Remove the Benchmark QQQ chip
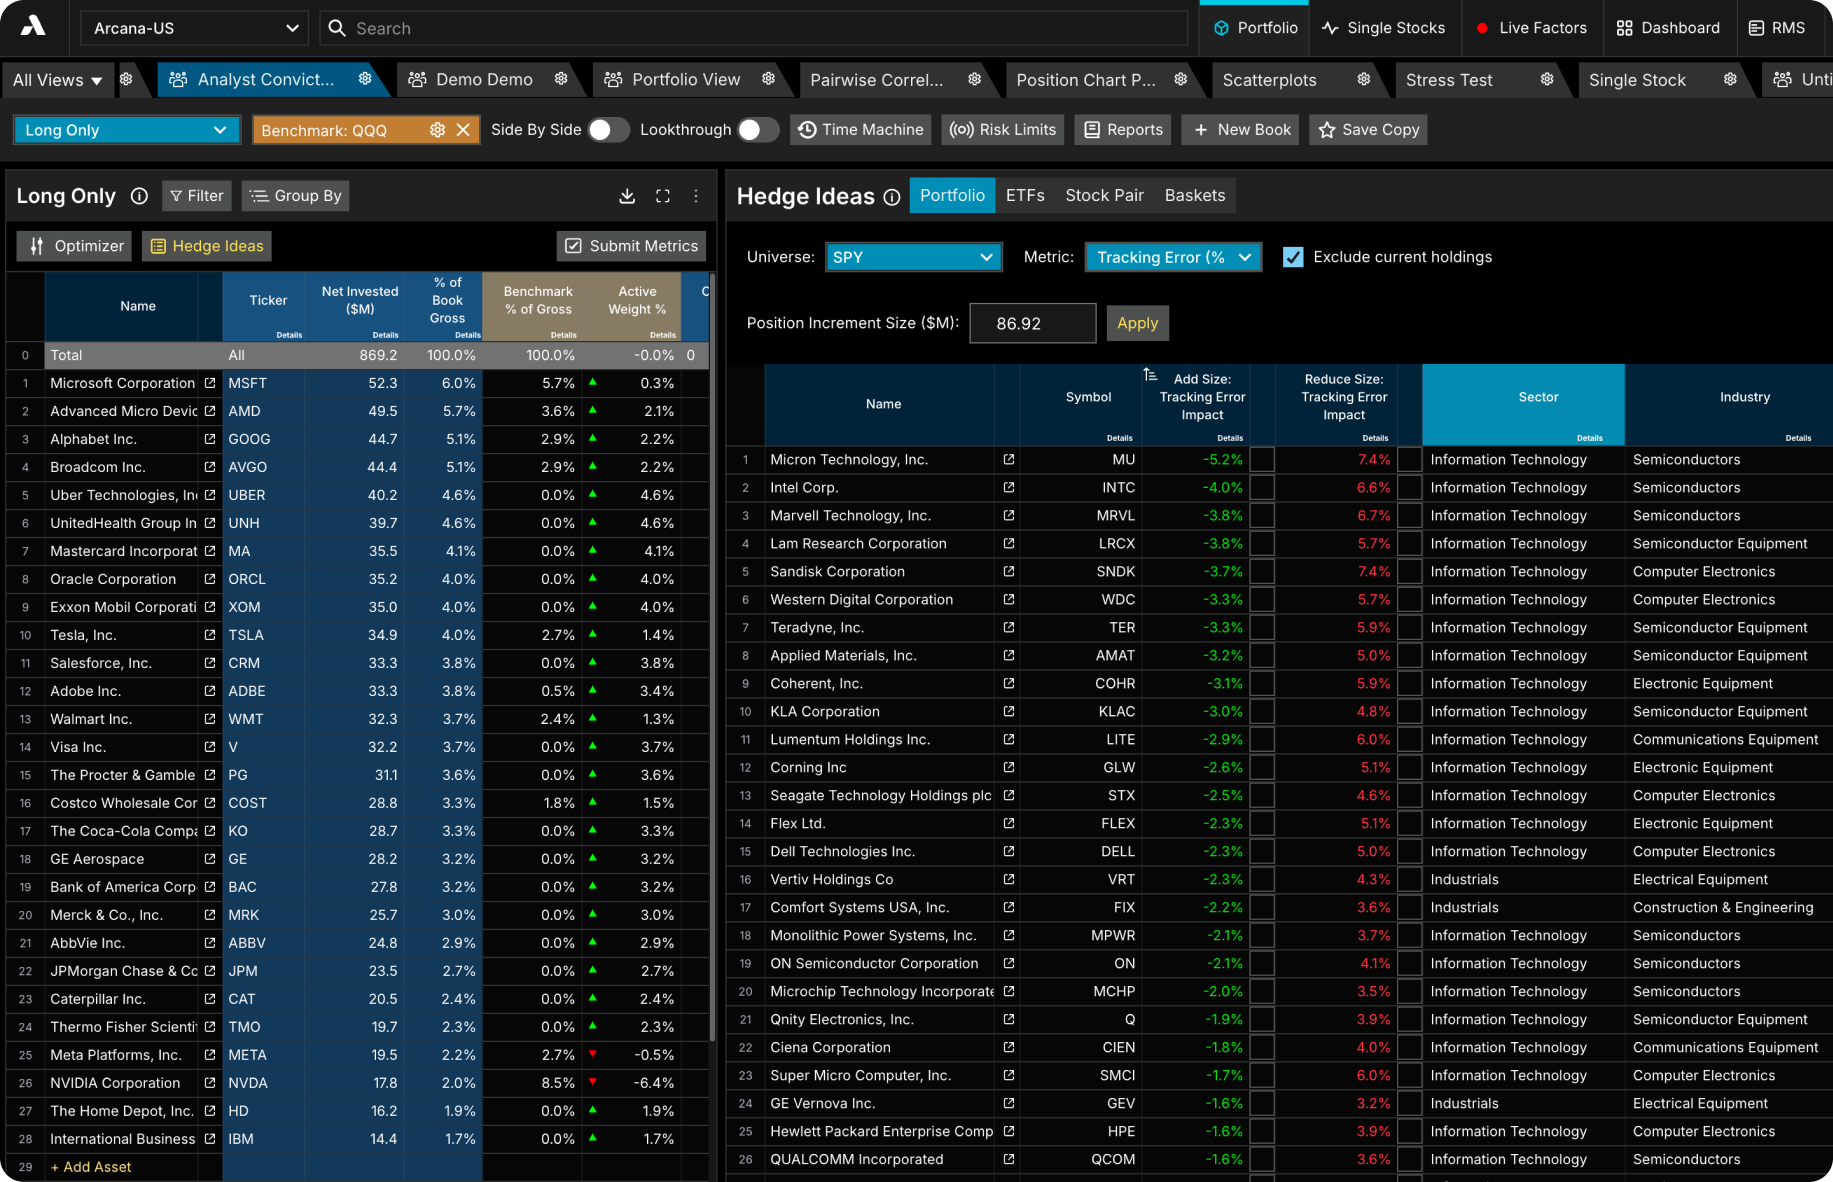The image size is (1833, 1182). [463, 130]
